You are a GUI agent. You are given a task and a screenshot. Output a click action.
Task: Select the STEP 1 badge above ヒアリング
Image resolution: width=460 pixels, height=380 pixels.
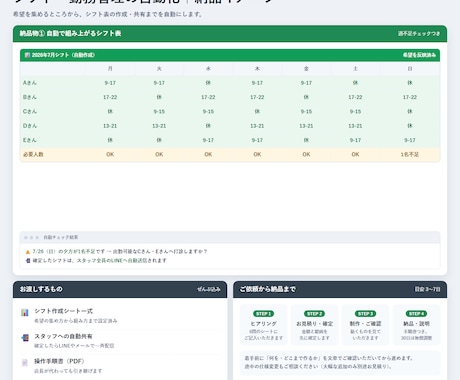[x=263, y=314]
